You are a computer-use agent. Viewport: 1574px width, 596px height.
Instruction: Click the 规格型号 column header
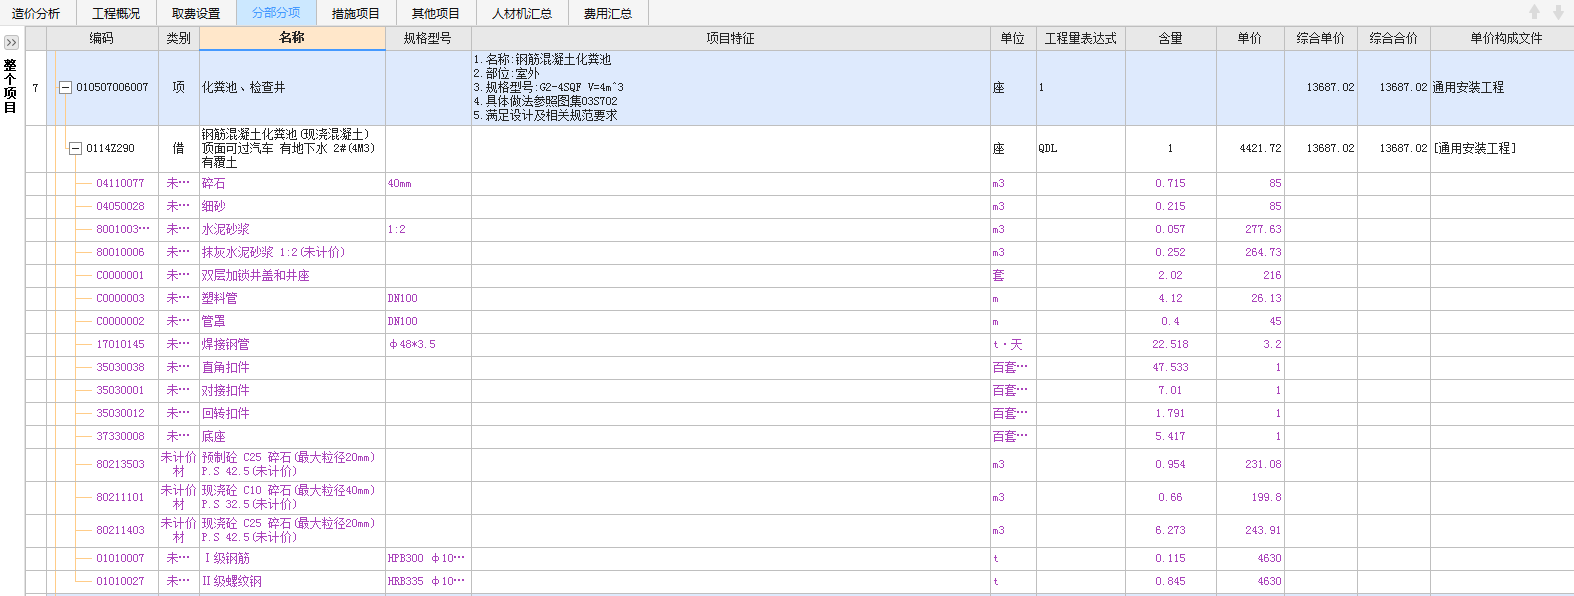coord(428,38)
